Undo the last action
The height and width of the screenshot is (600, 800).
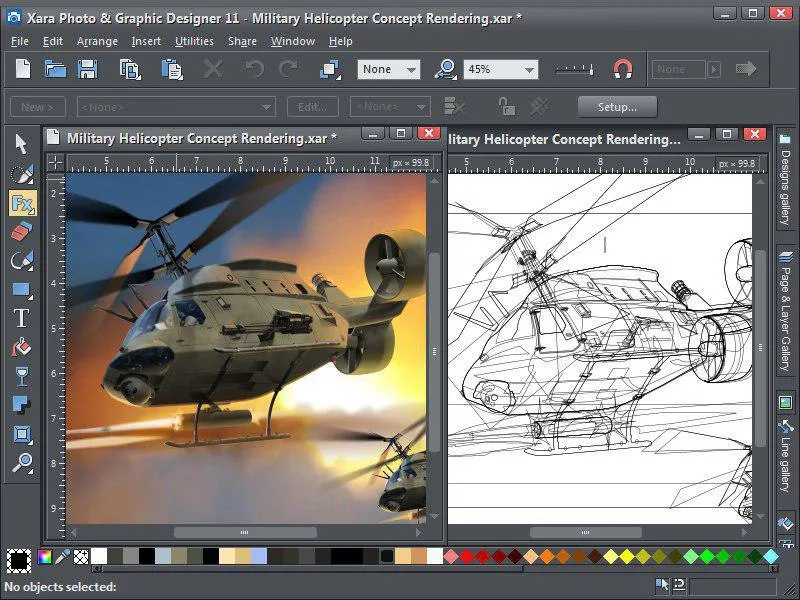click(255, 69)
